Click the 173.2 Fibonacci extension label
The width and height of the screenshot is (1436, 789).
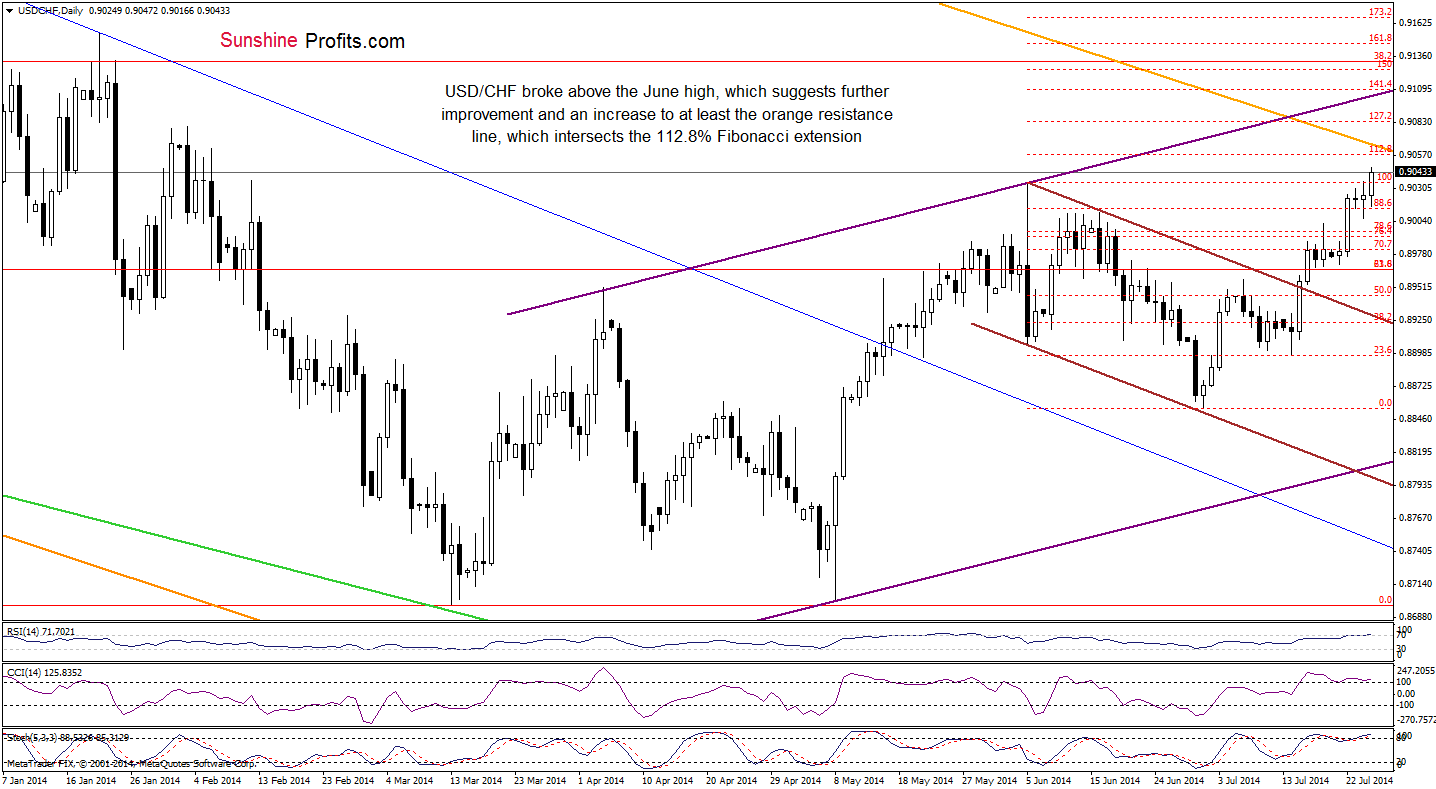pos(1380,12)
